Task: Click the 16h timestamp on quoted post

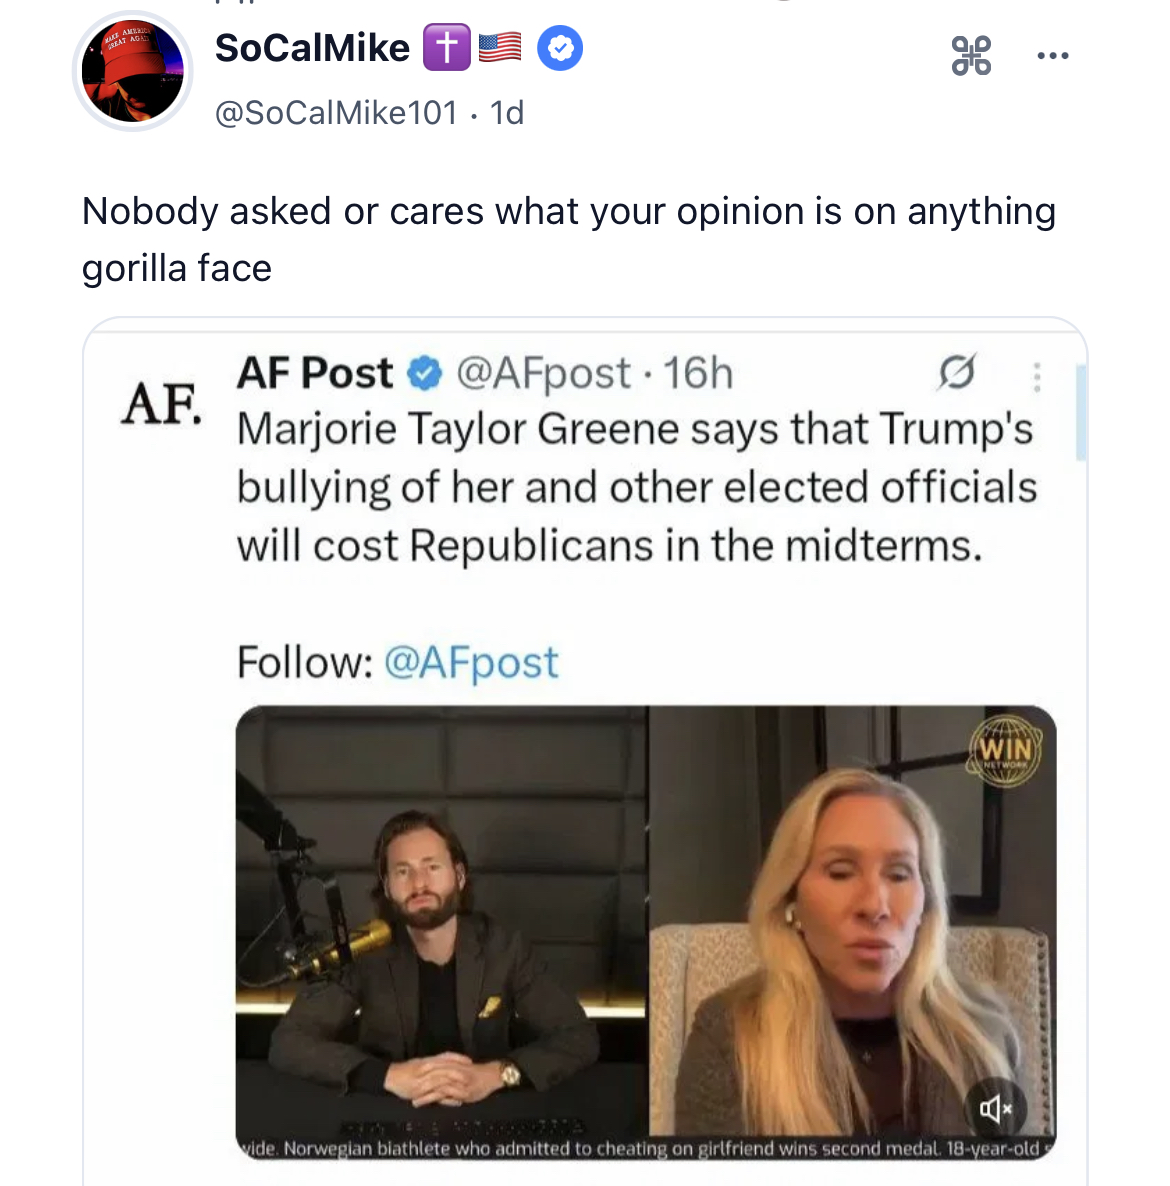Action: [x=698, y=373]
